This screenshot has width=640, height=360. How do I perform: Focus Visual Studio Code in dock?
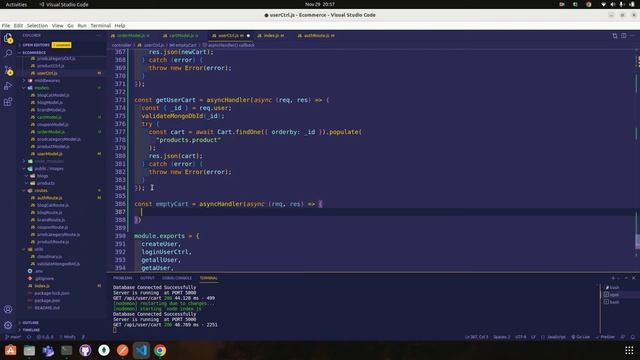[x=141, y=350]
